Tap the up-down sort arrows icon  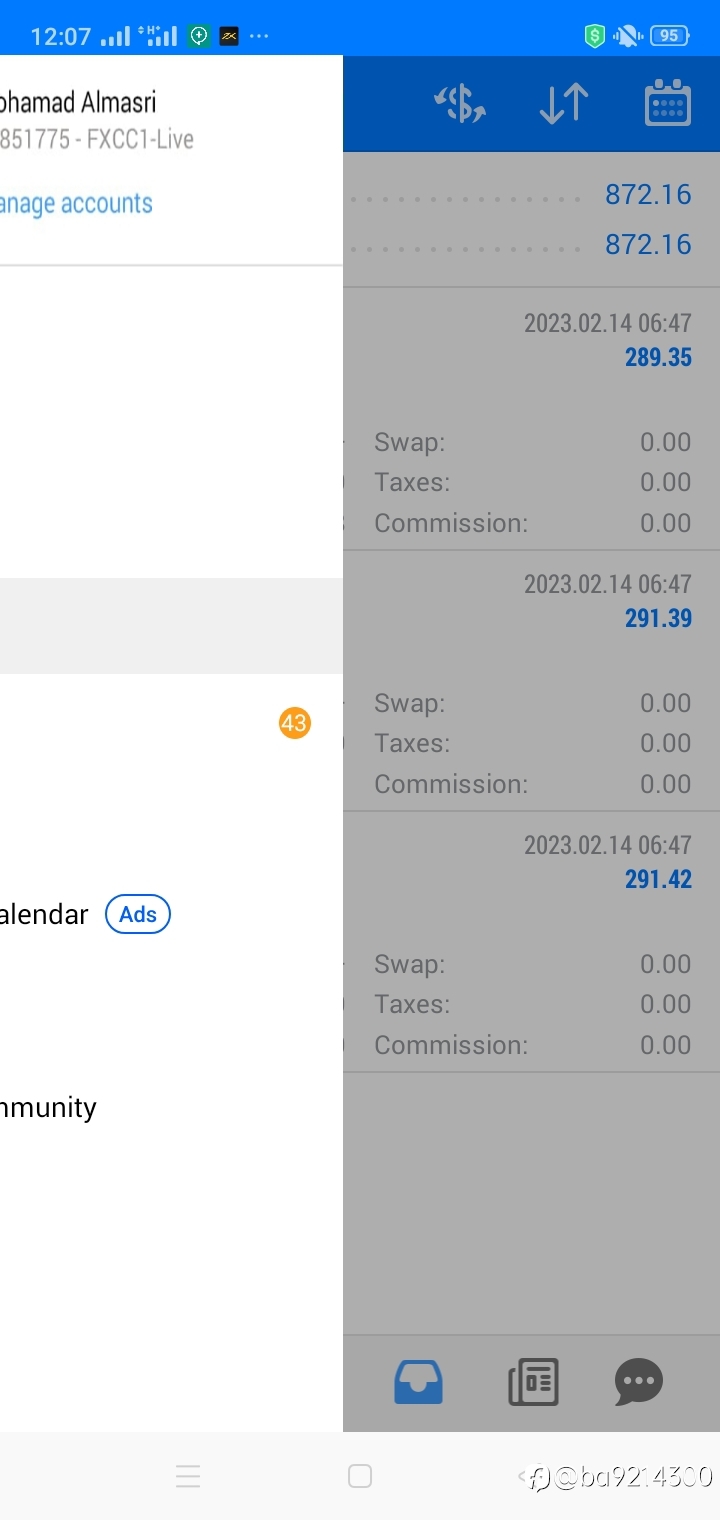pyautogui.click(x=564, y=104)
